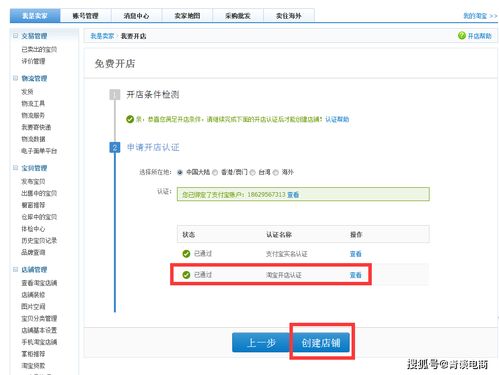Select the 海外 location radio button
This screenshot has height=375, width=499.
(276, 172)
